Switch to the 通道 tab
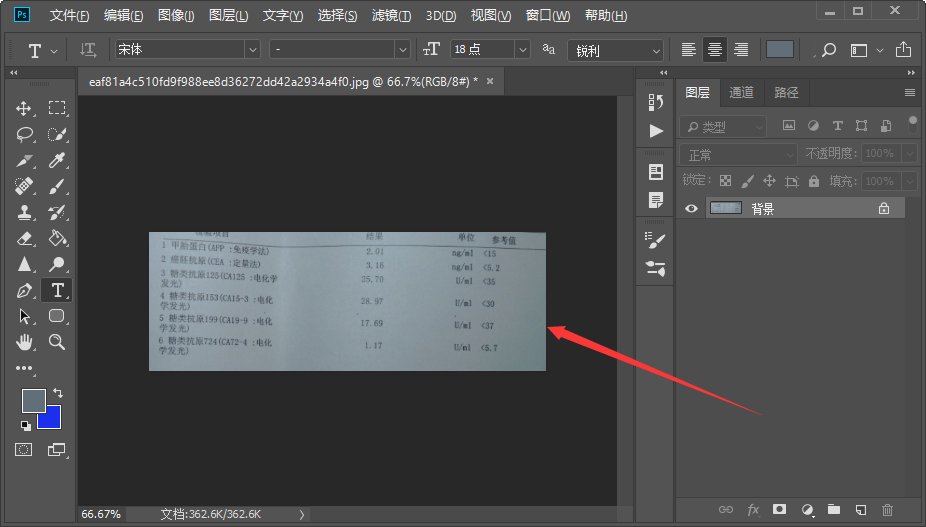This screenshot has width=926, height=527. tap(741, 92)
